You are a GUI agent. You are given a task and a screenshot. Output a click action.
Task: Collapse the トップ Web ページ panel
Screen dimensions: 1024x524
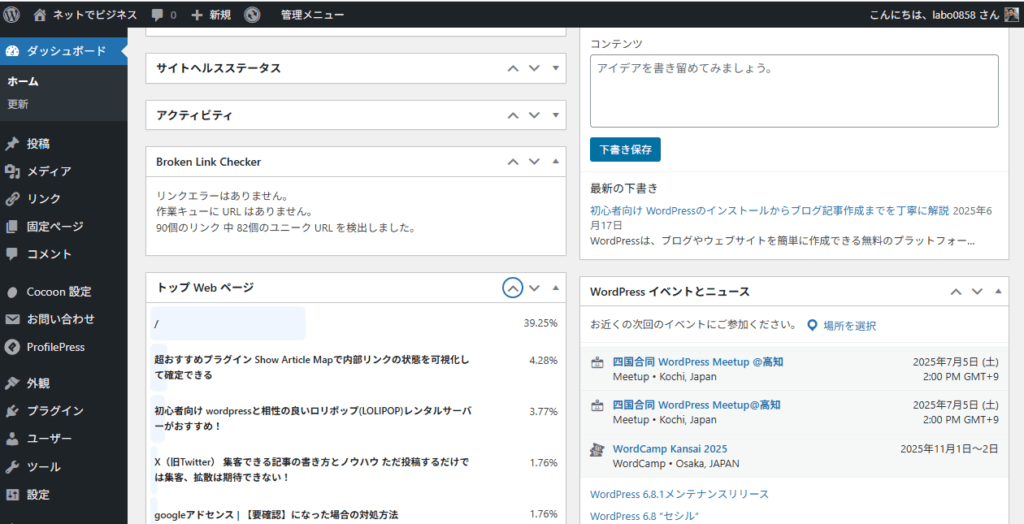pos(555,287)
